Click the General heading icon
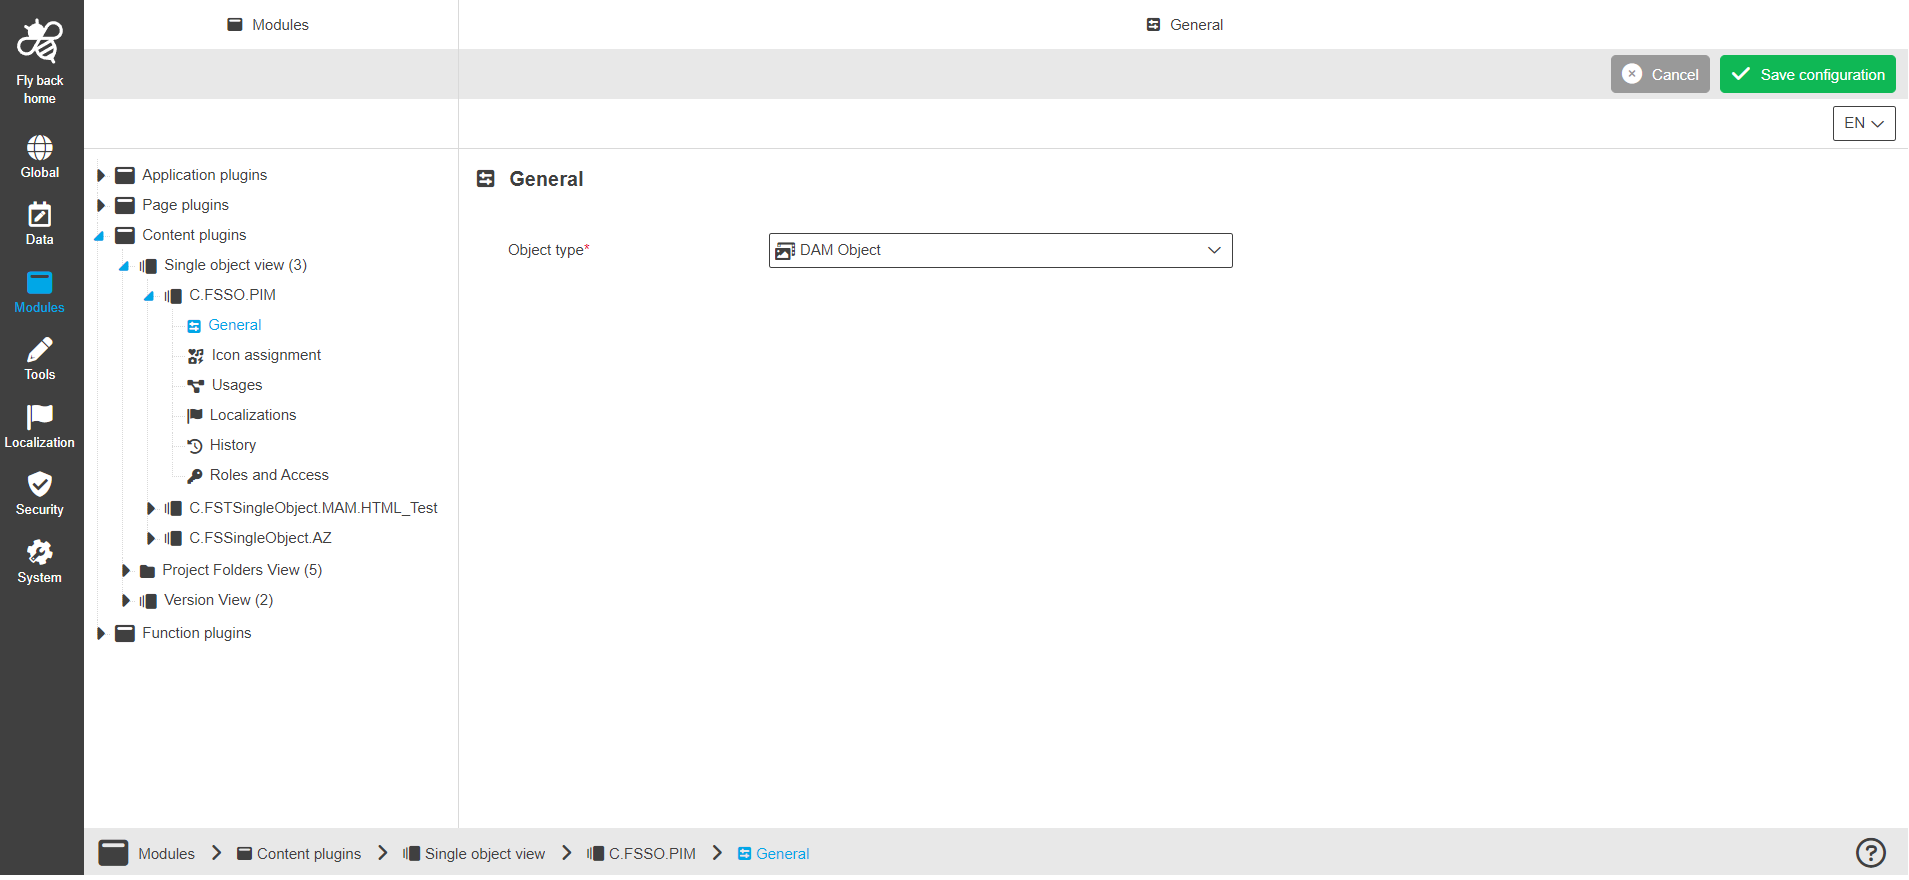Screen dimensions: 1909x880 pyautogui.click(x=486, y=179)
